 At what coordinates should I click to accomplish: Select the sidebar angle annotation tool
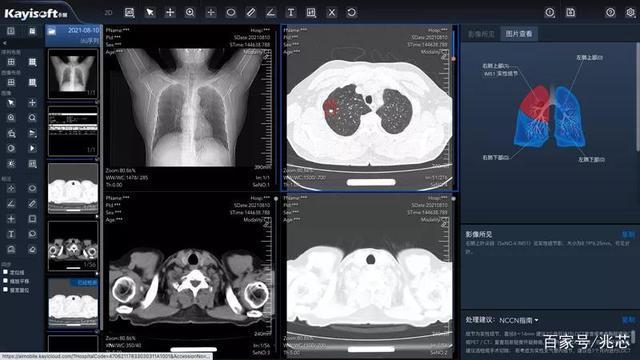coord(11,204)
